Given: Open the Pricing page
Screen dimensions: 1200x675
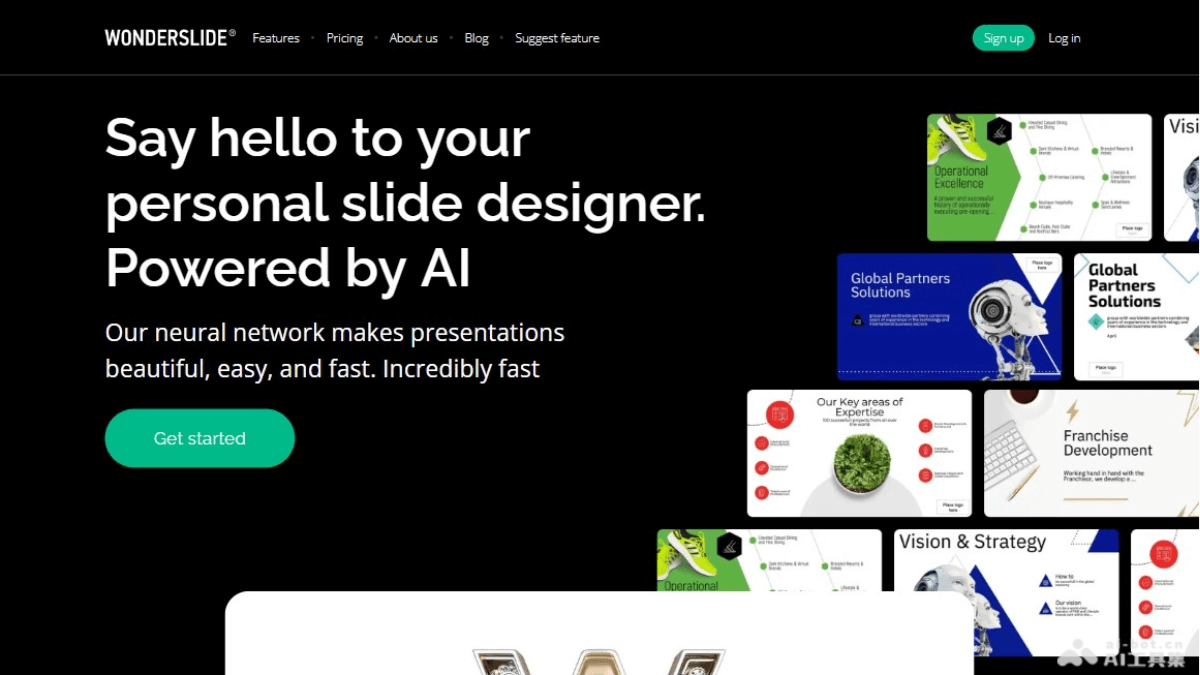Looking at the screenshot, I should coord(344,38).
